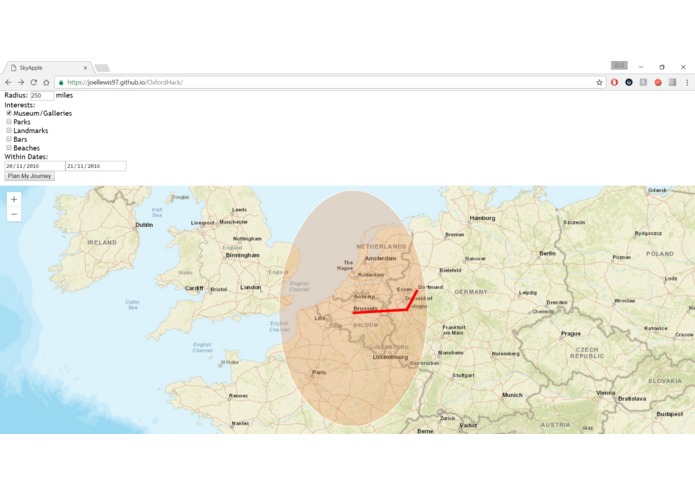695x494 pixels.
Task: Focus the Radius miles input field
Action: tap(42, 96)
